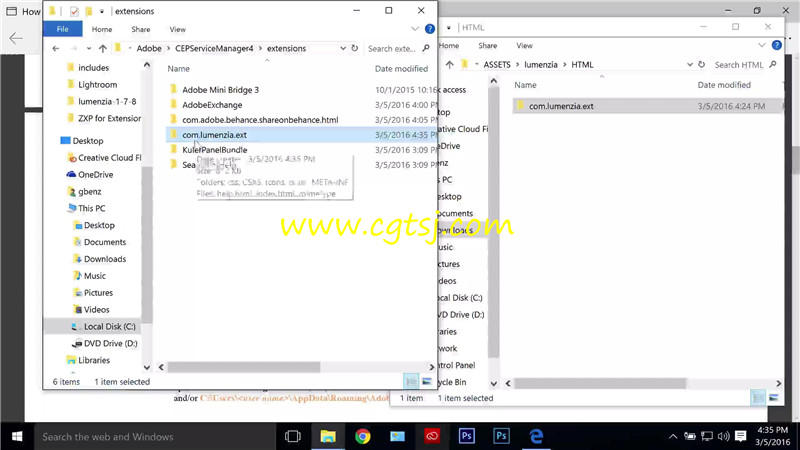Open View tab in HTML window

click(x=524, y=45)
